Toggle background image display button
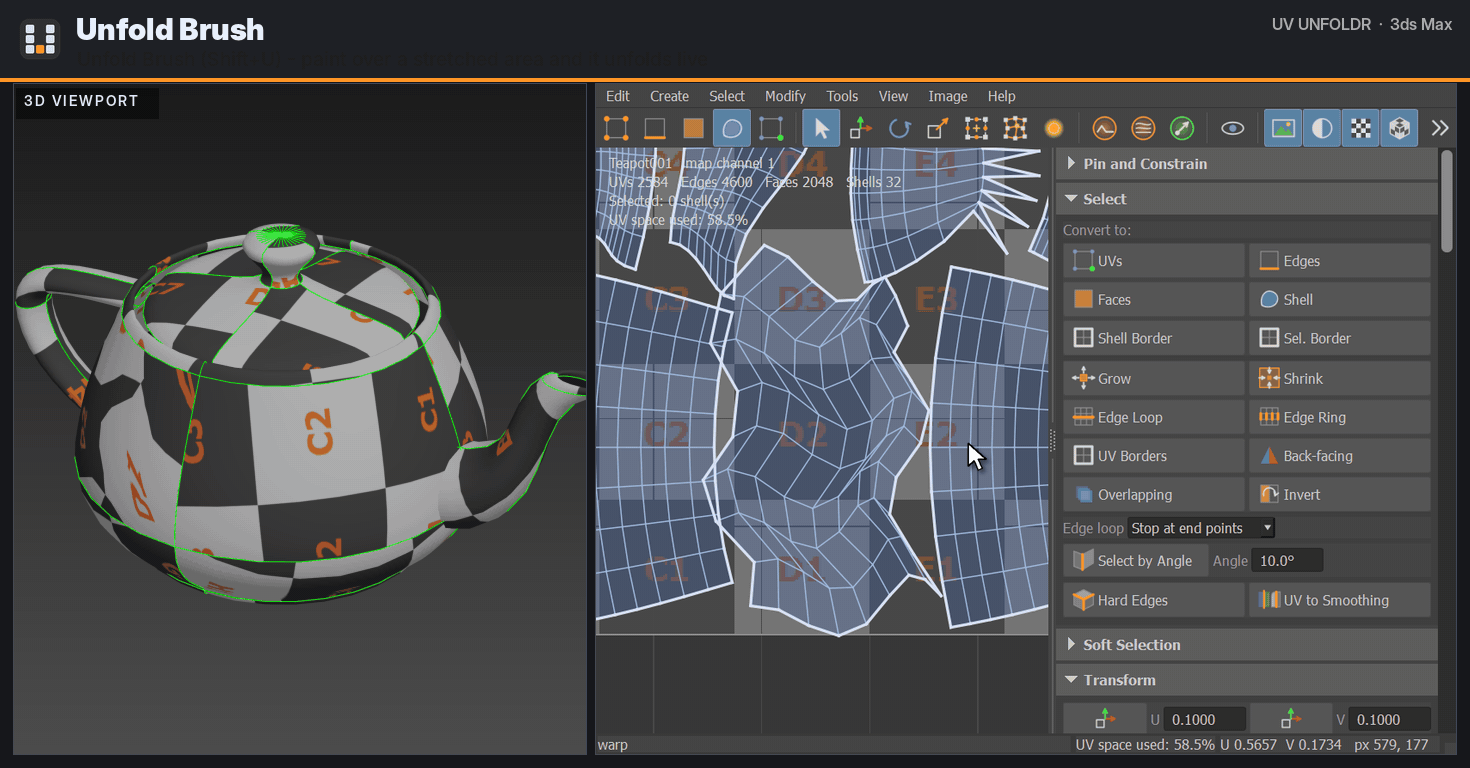1470x768 pixels. click(1283, 128)
